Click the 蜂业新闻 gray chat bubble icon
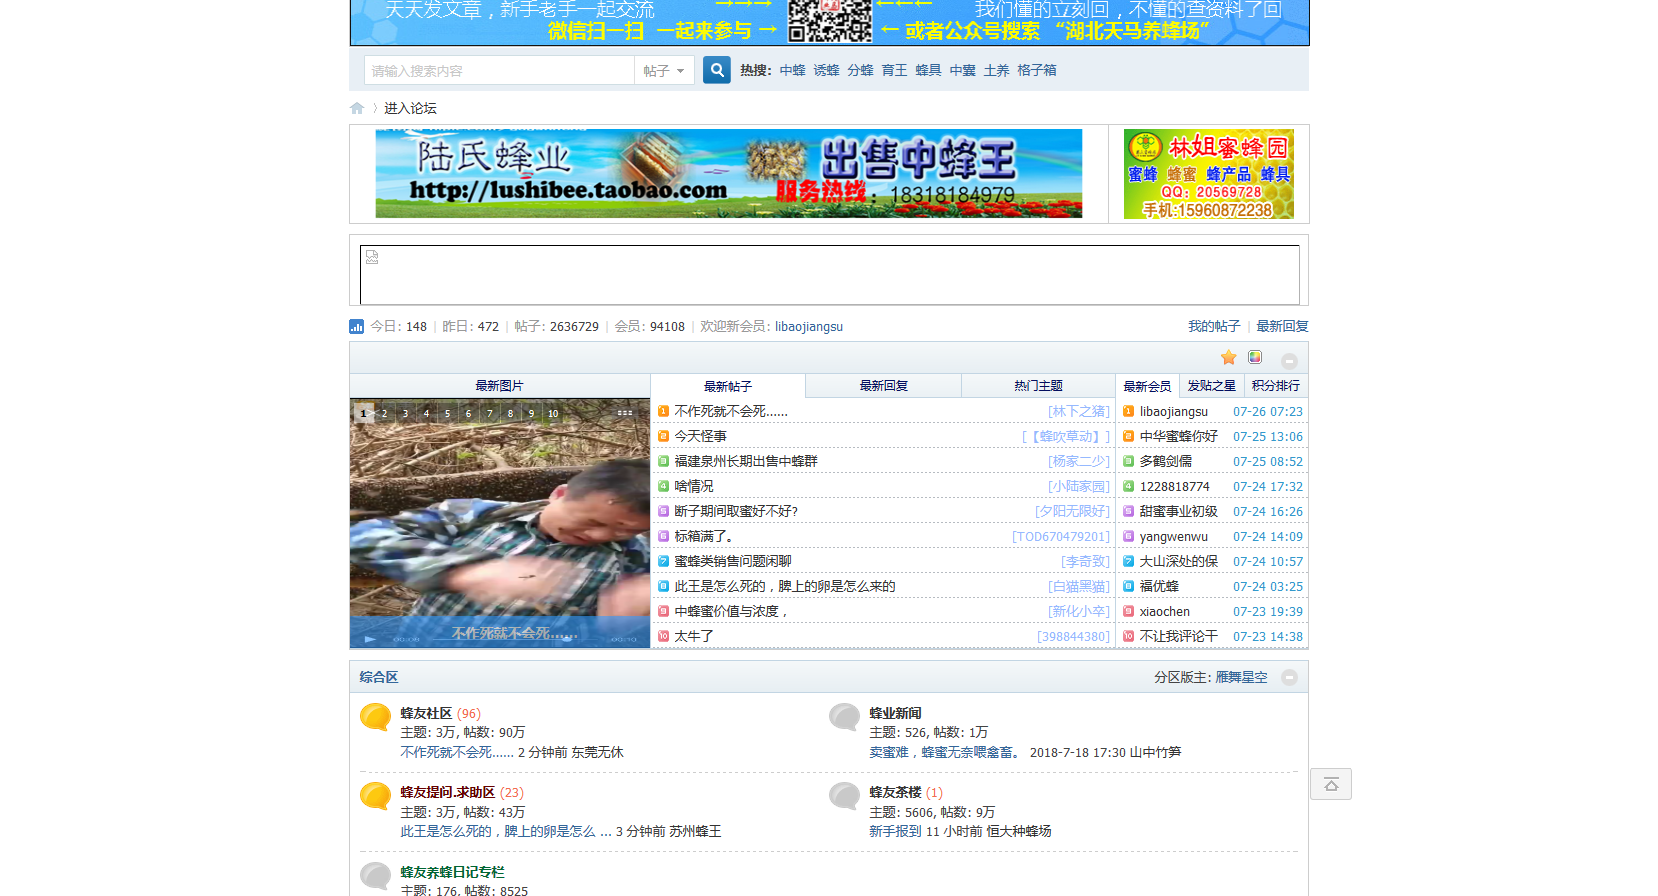The height and width of the screenshot is (896, 1658). click(x=844, y=717)
